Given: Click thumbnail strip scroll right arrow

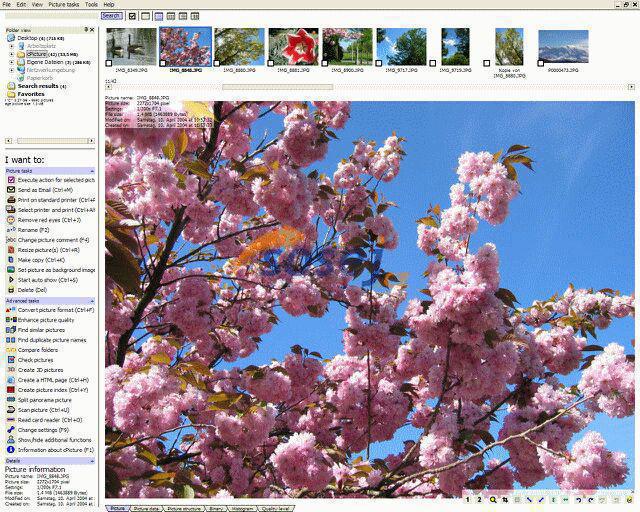Looking at the screenshot, I should 631,87.
